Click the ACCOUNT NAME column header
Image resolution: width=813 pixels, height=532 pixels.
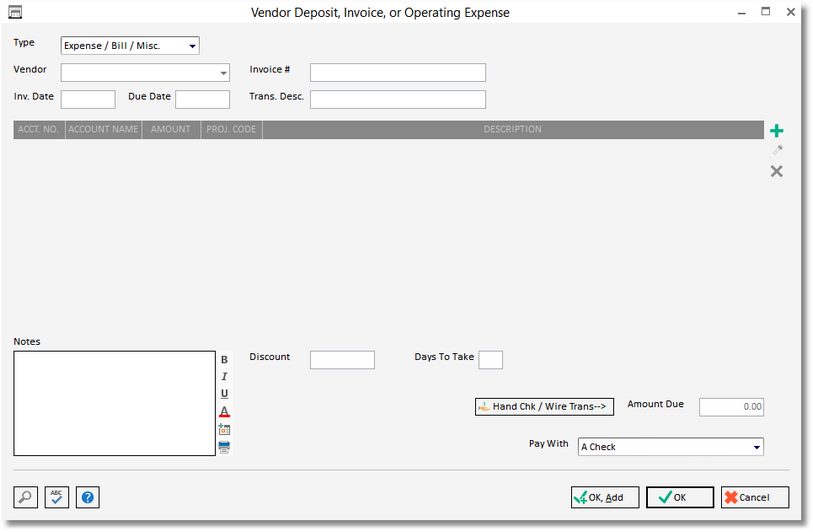103,130
